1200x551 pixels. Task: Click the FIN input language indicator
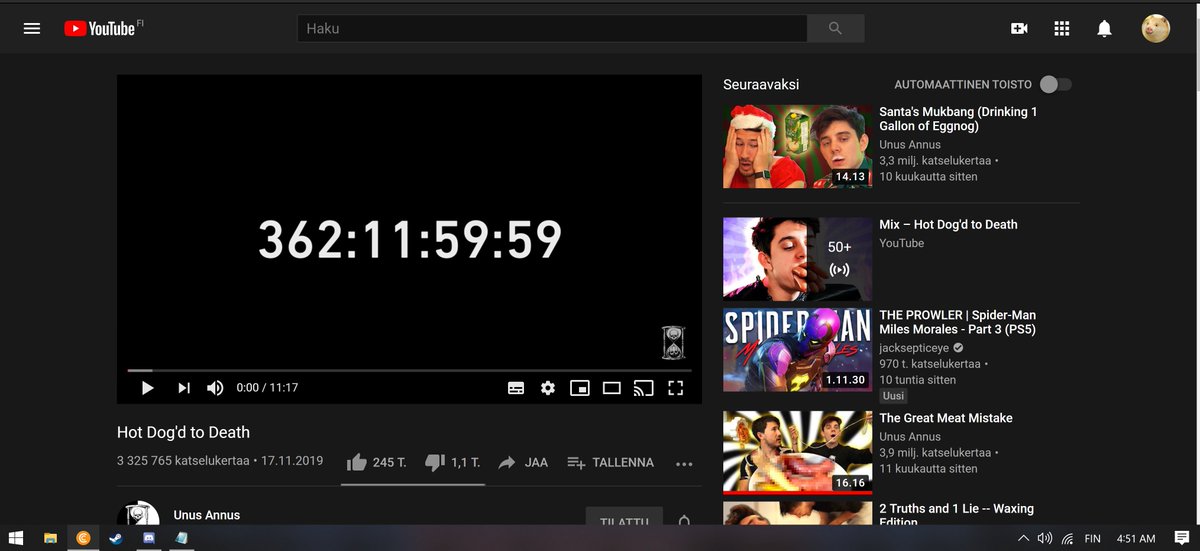(1093, 538)
